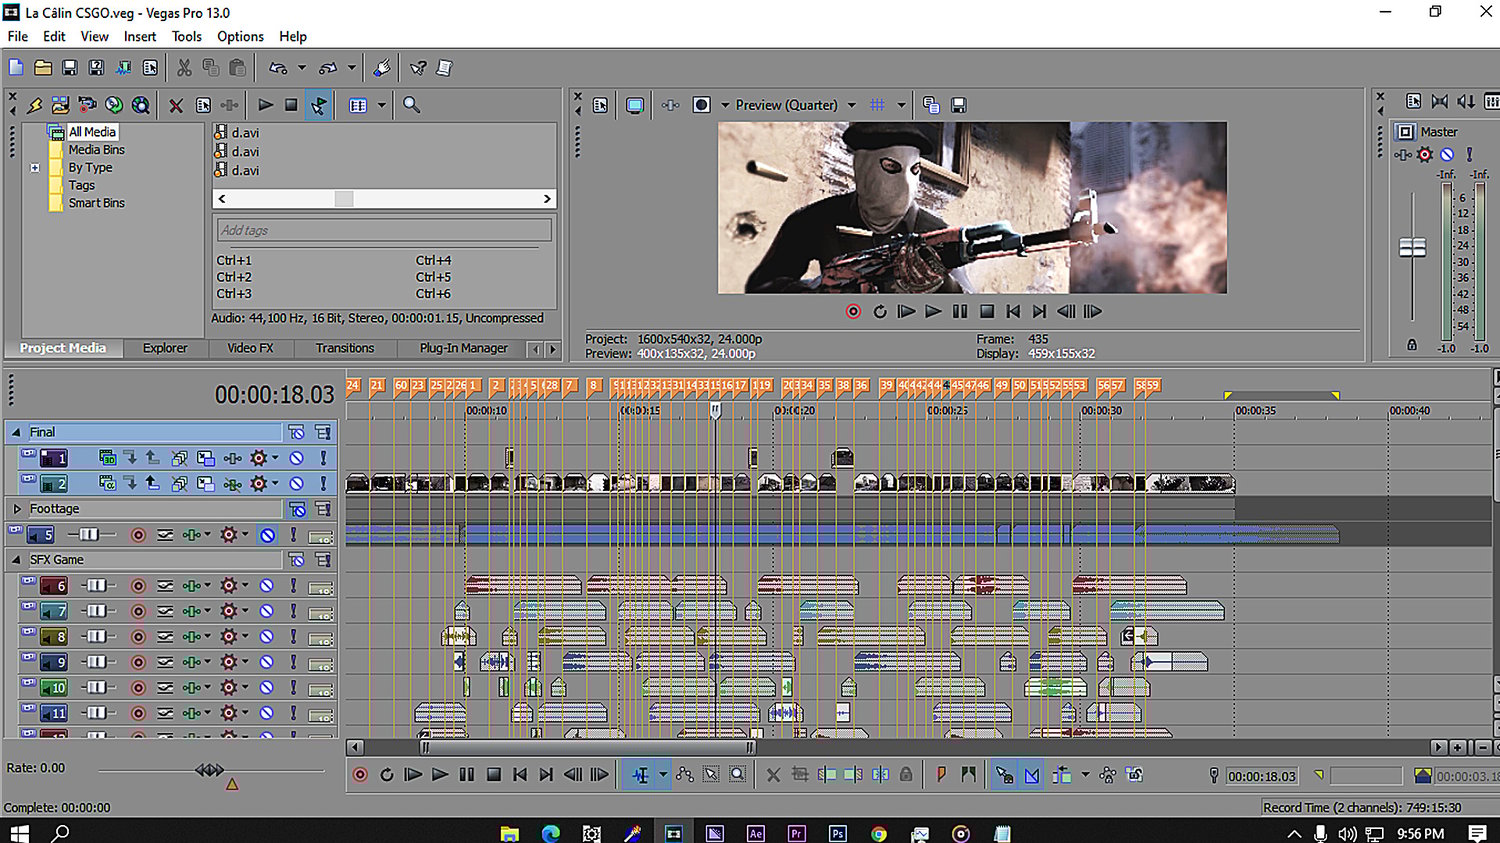The width and height of the screenshot is (1500, 843).
Task: Solo video track 2
Action: pos(323,484)
